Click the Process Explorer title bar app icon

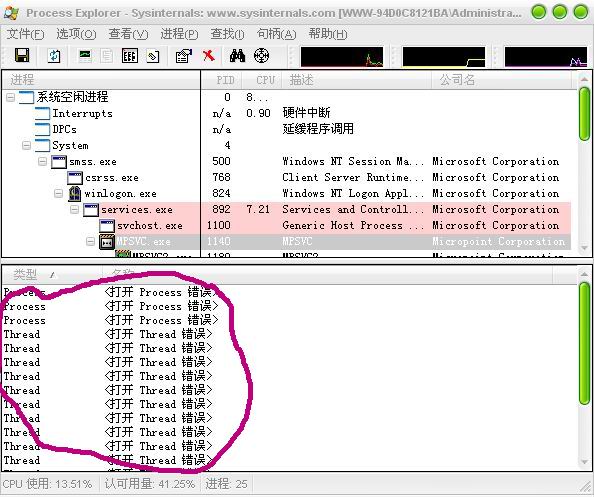[x=11, y=13]
